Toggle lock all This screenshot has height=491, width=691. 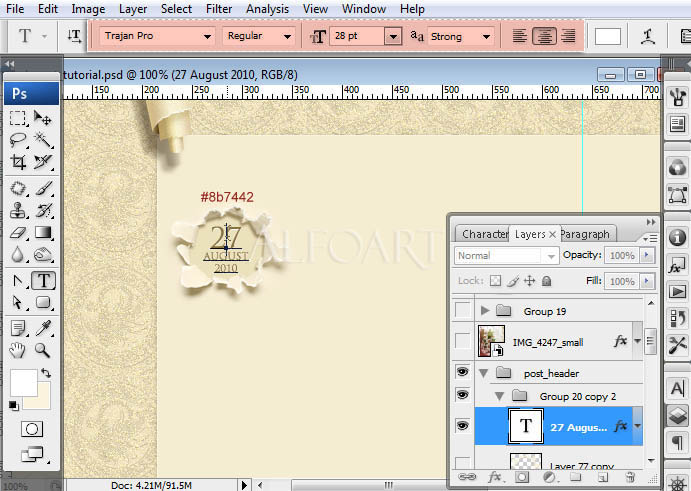(546, 281)
